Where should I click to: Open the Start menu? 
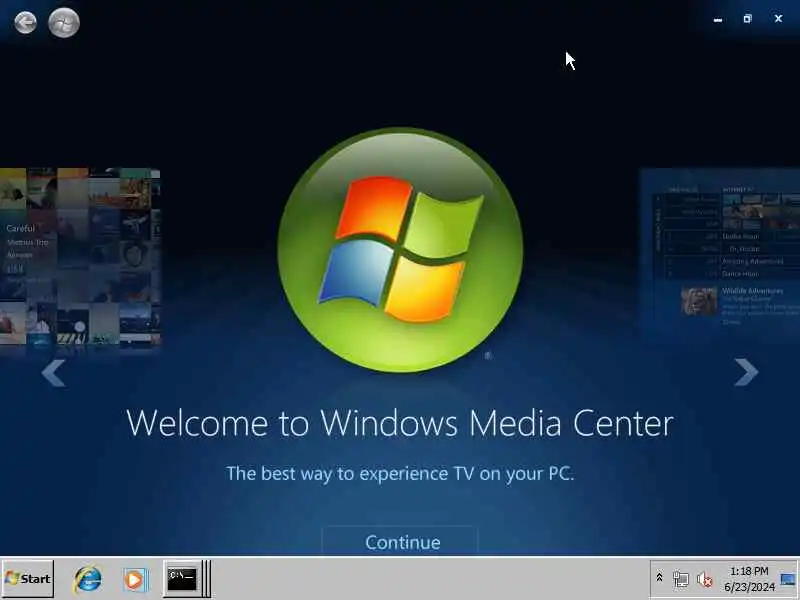pos(28,579)
